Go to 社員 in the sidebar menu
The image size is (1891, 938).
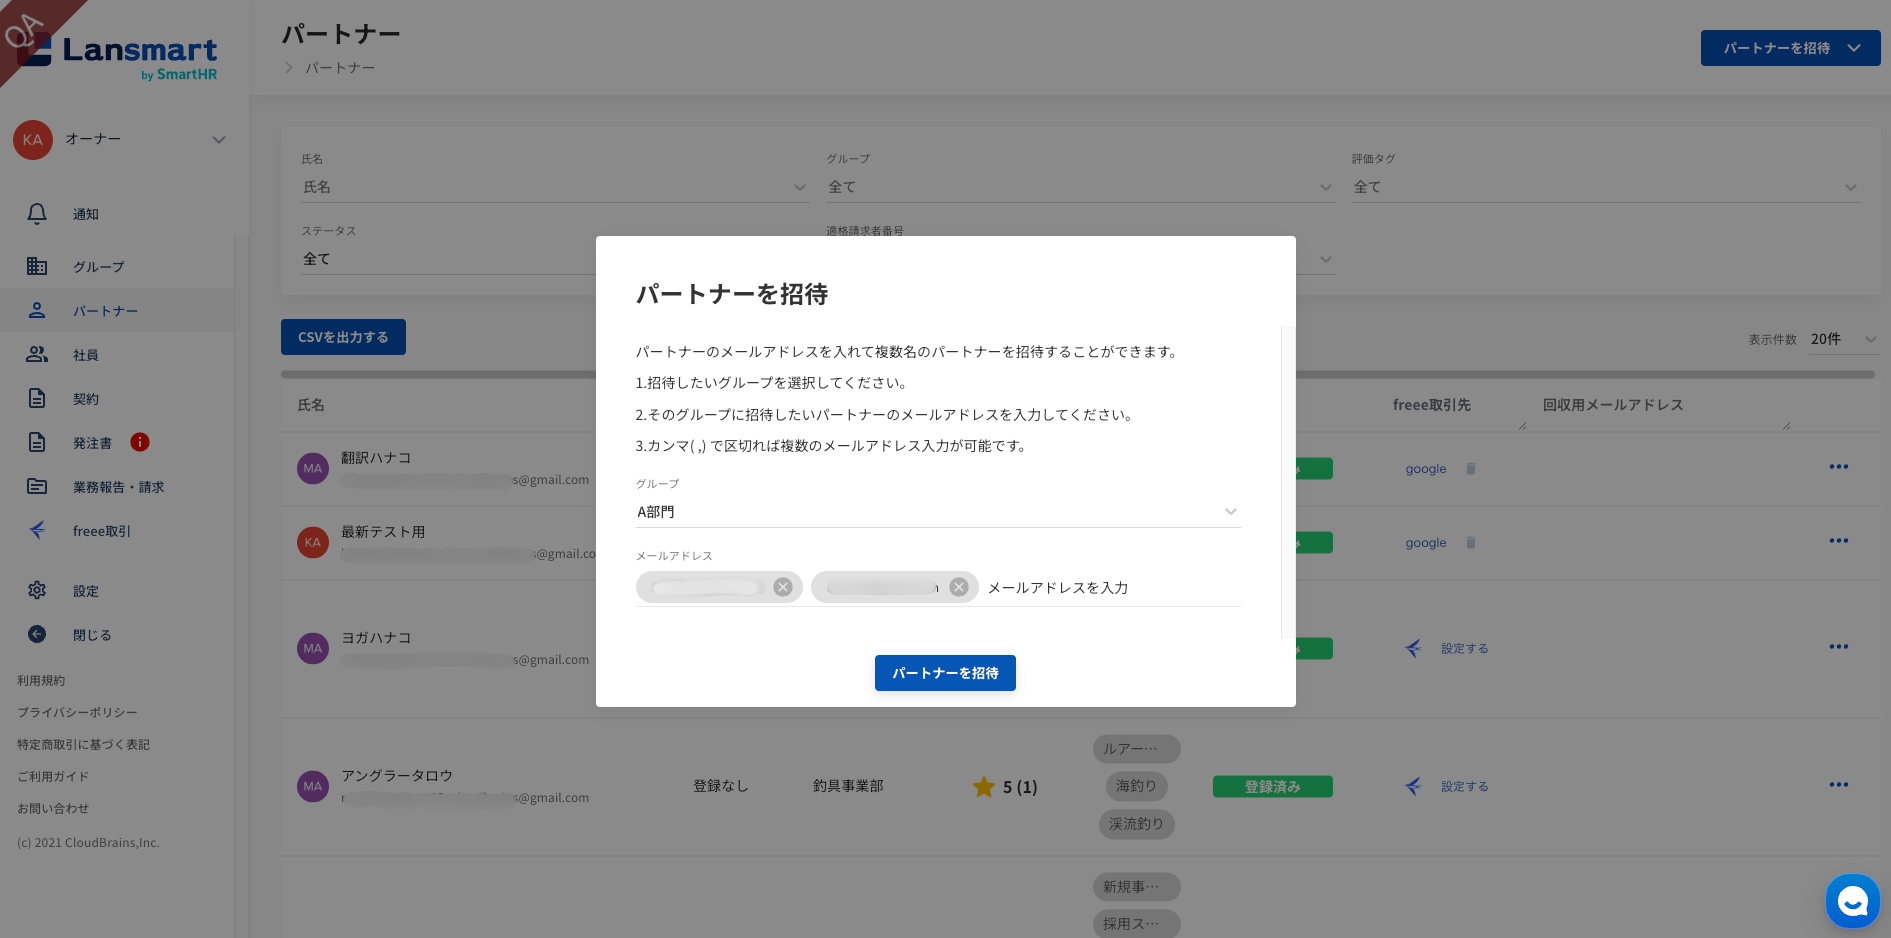(x=86, y=355)
